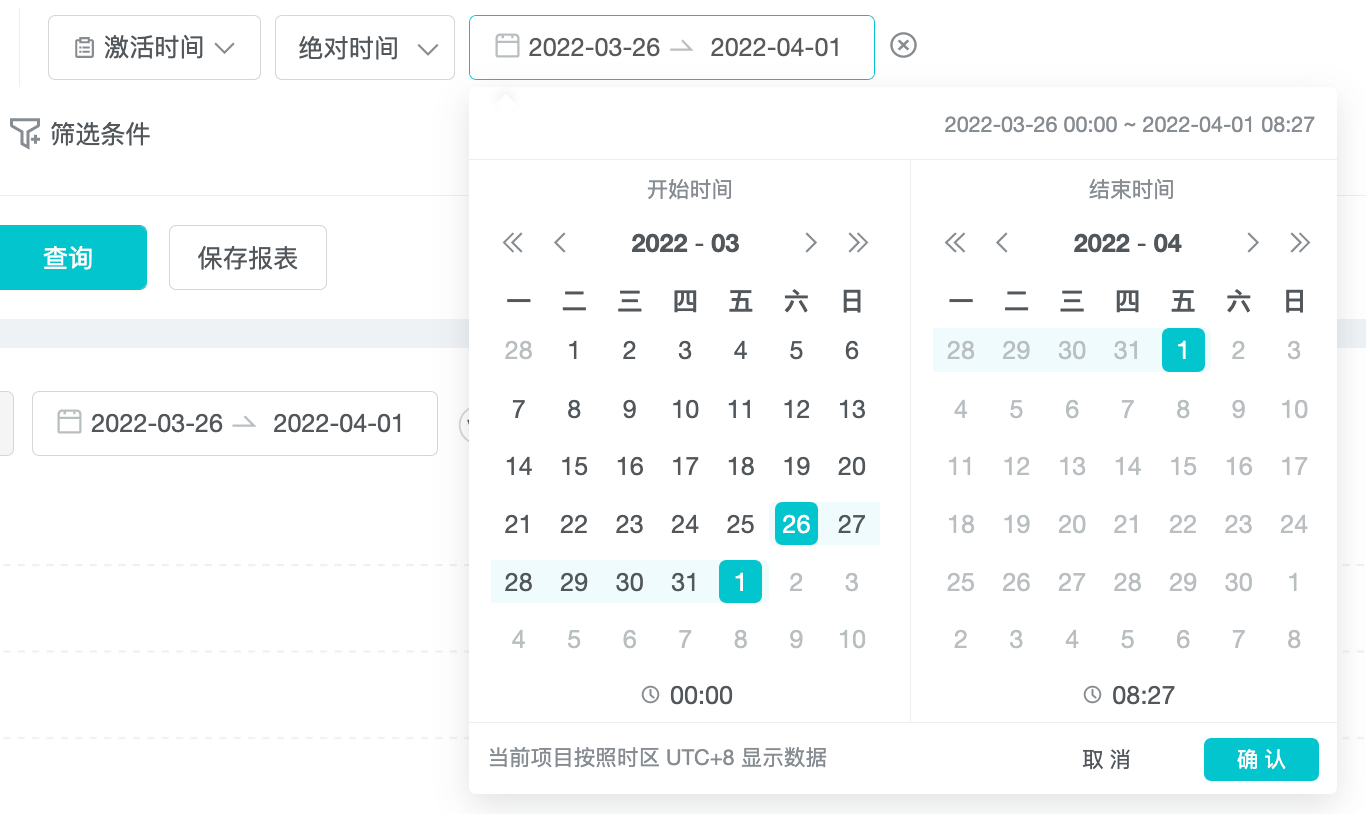
Task: Expand the 绝对时间 time type dropdown
Action: pyautogui.click(x=364, y=47)
